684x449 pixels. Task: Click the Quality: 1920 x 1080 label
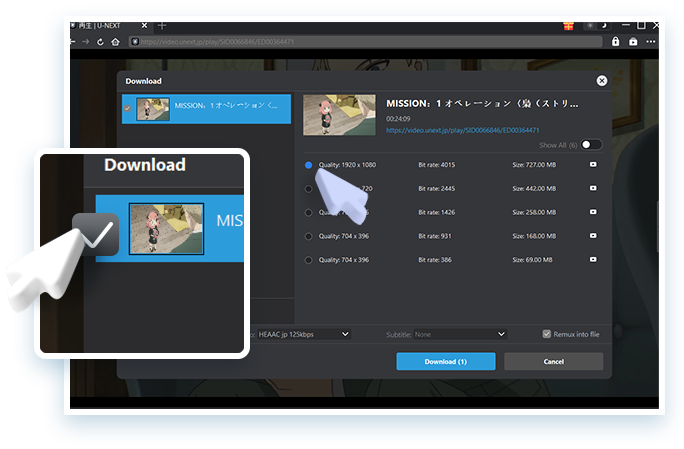tap(347, 165)
